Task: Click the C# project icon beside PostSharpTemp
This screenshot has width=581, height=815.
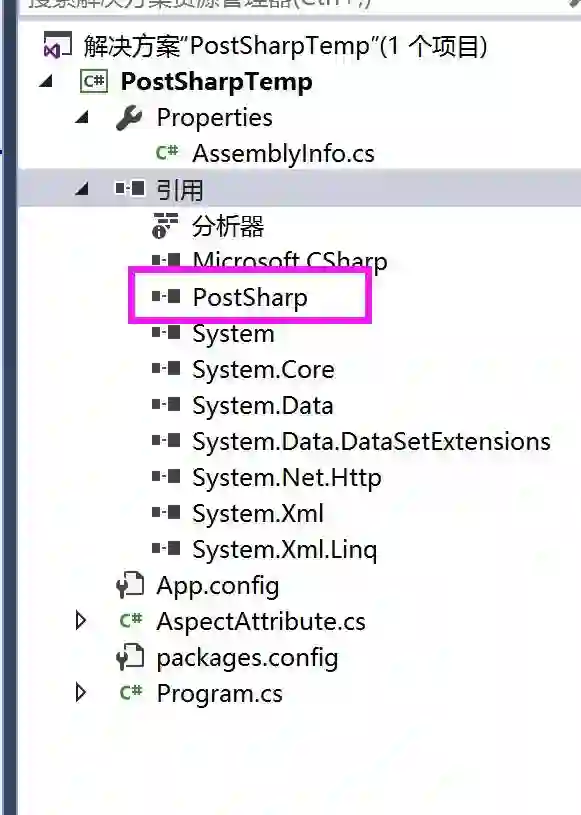Action: point(94,82)
